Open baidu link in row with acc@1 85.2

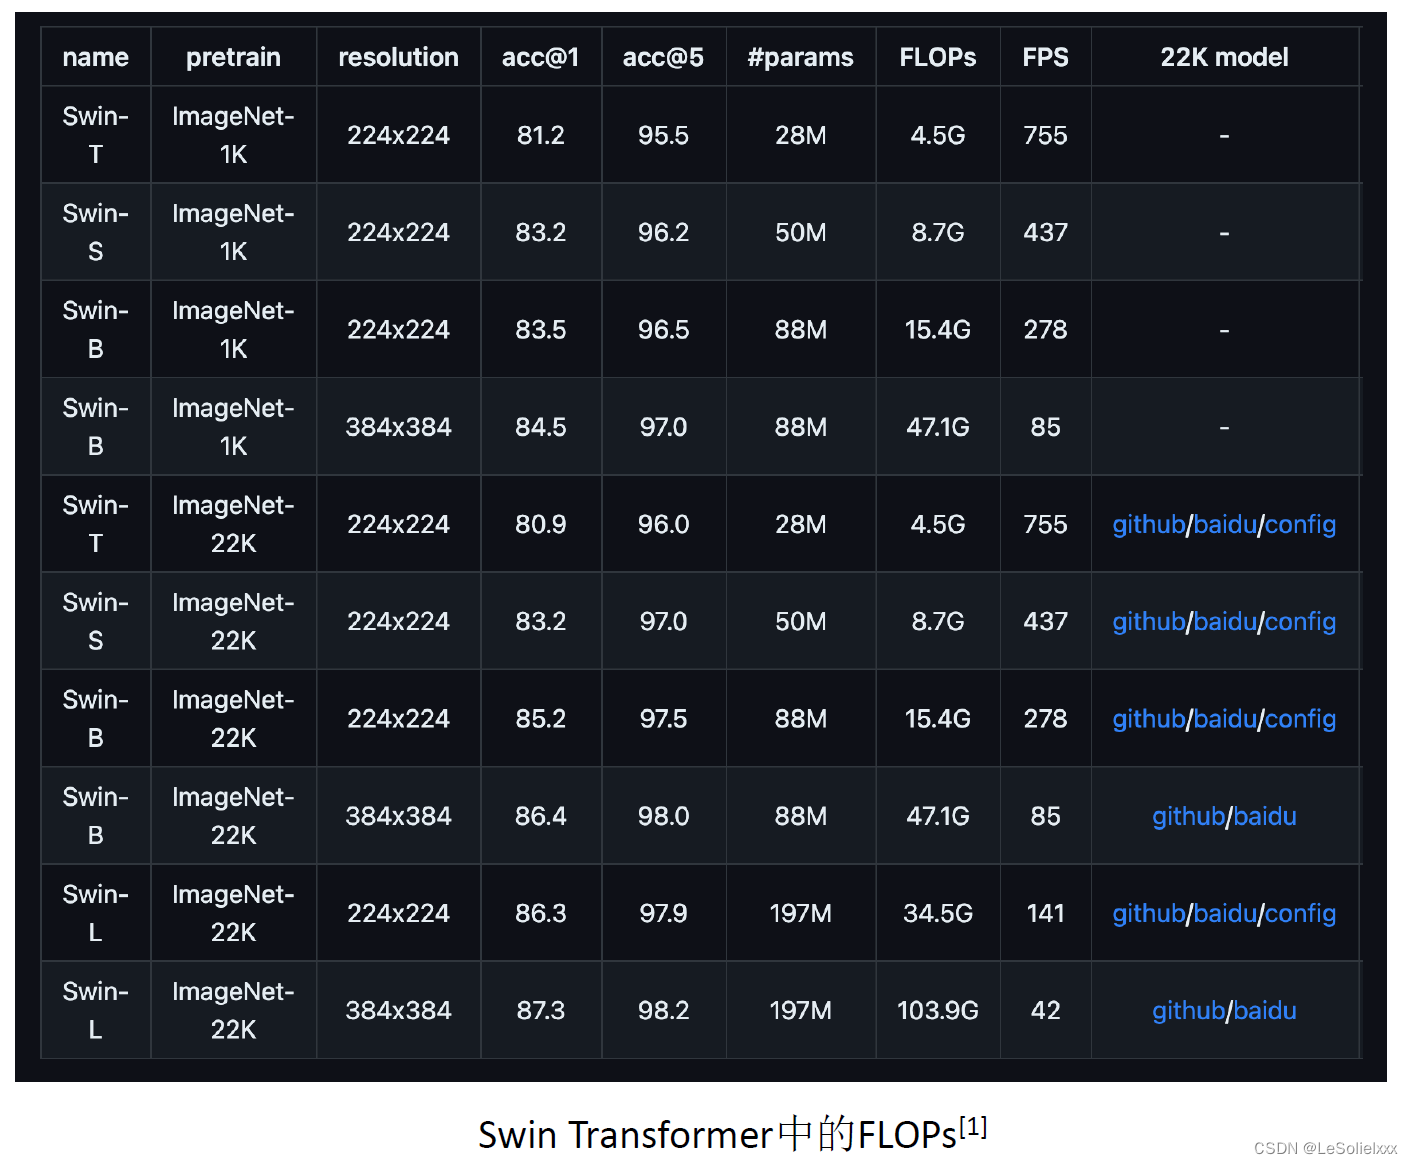click(1224, 719)
